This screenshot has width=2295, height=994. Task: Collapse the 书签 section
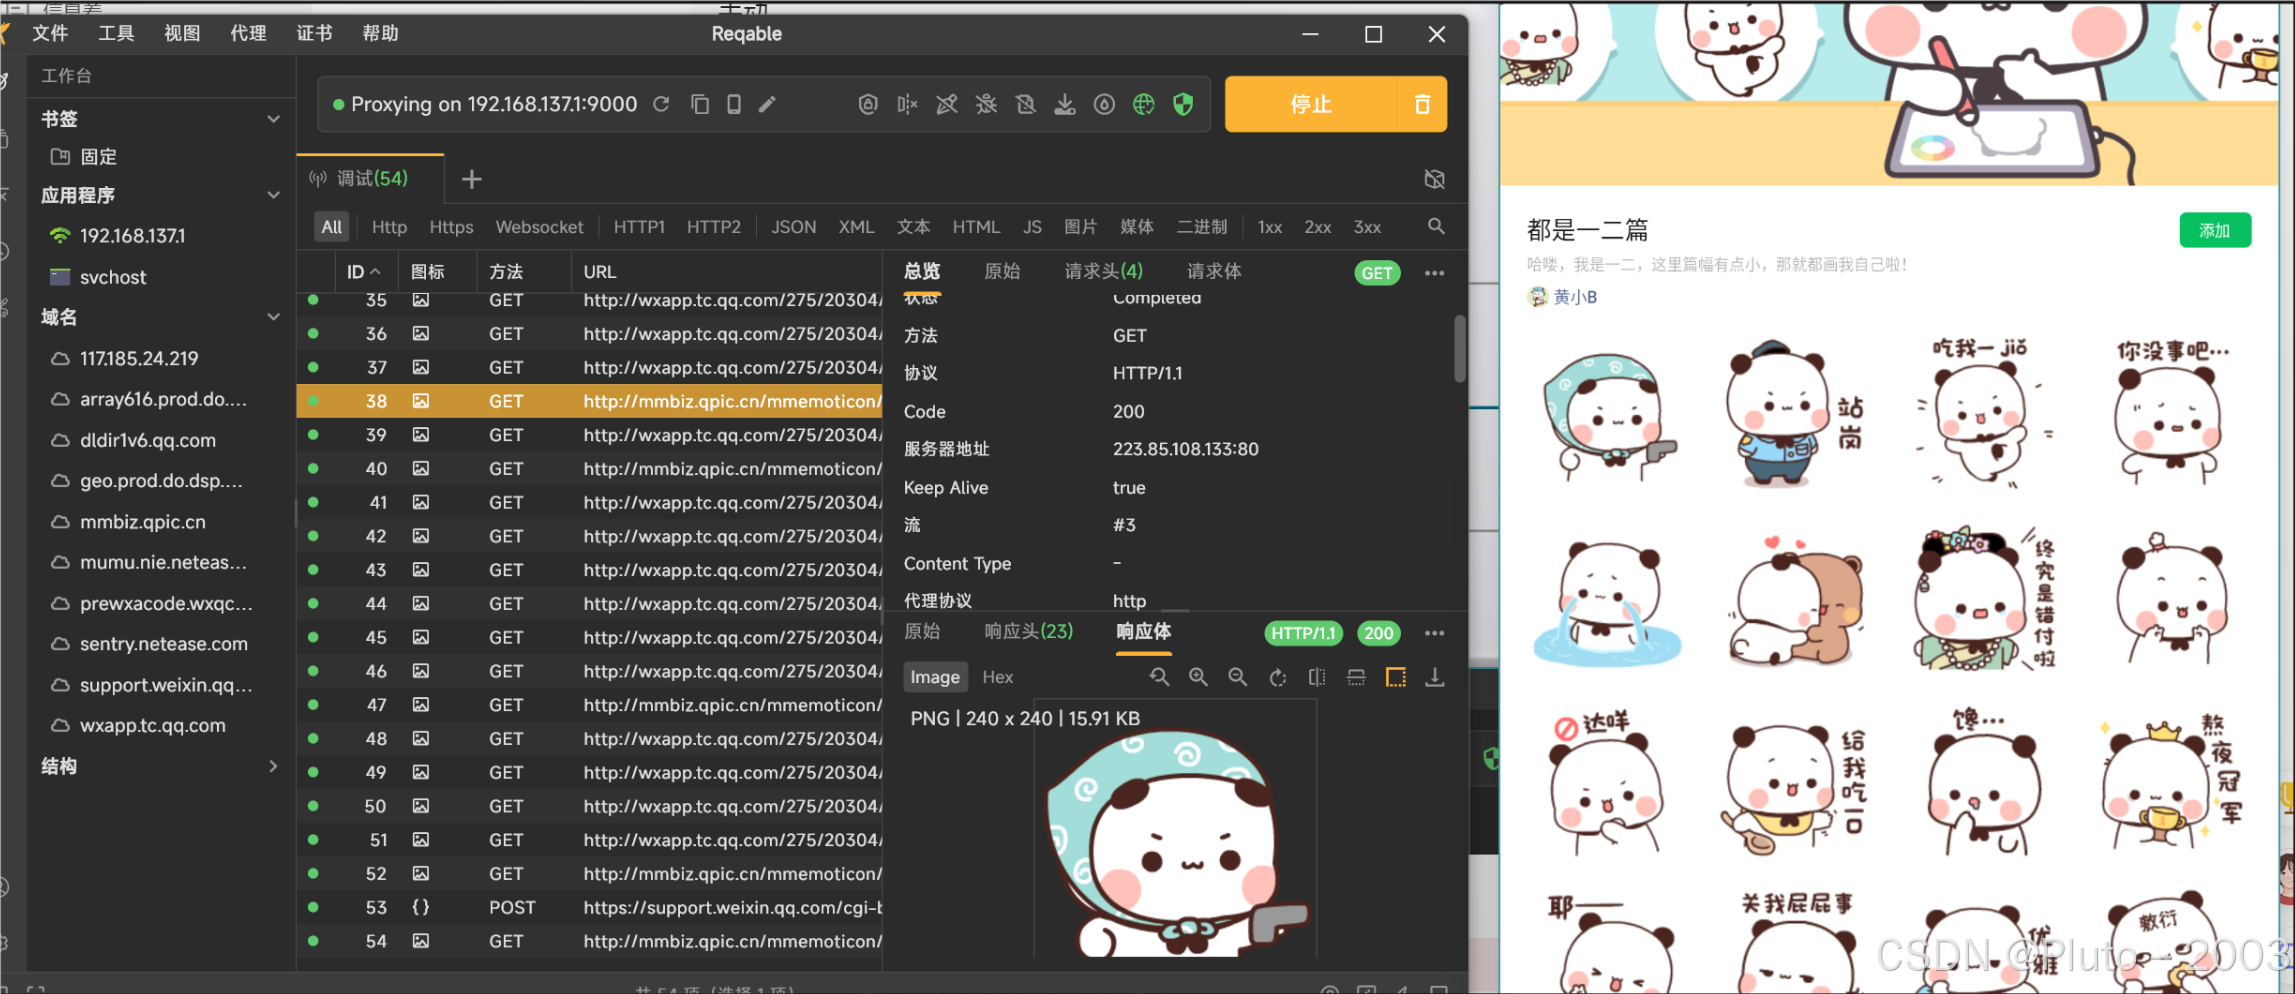coord(273,119)
